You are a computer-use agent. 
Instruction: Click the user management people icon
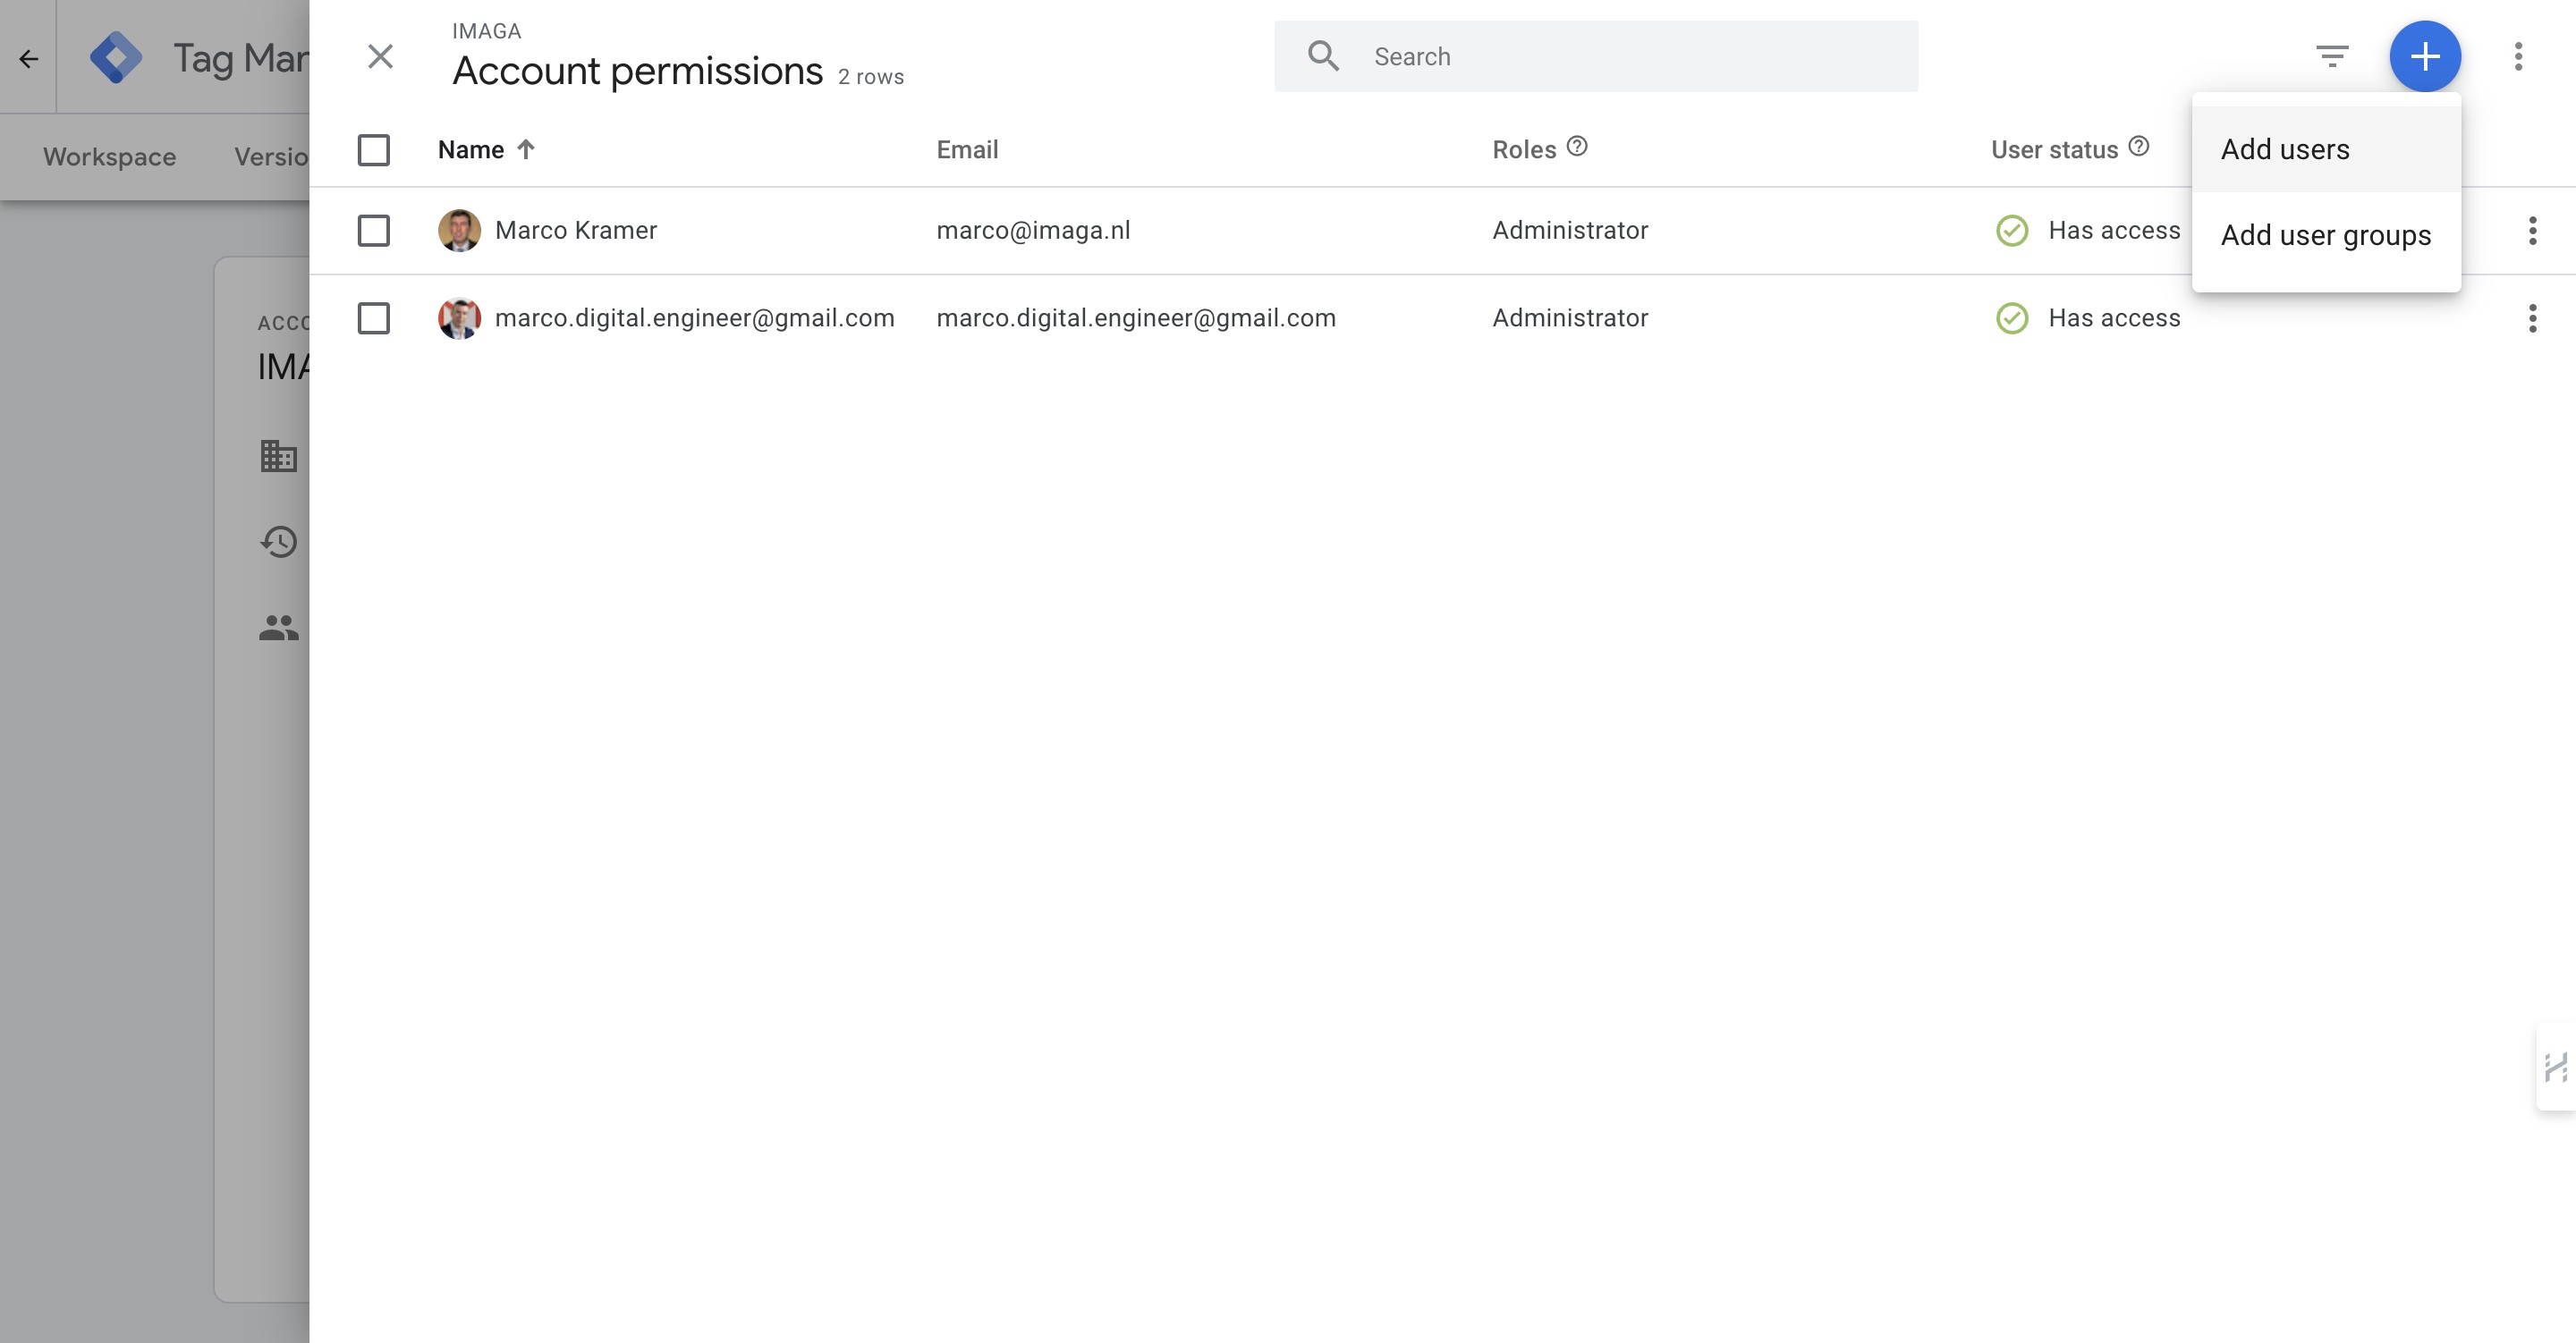tap(279, 628)
